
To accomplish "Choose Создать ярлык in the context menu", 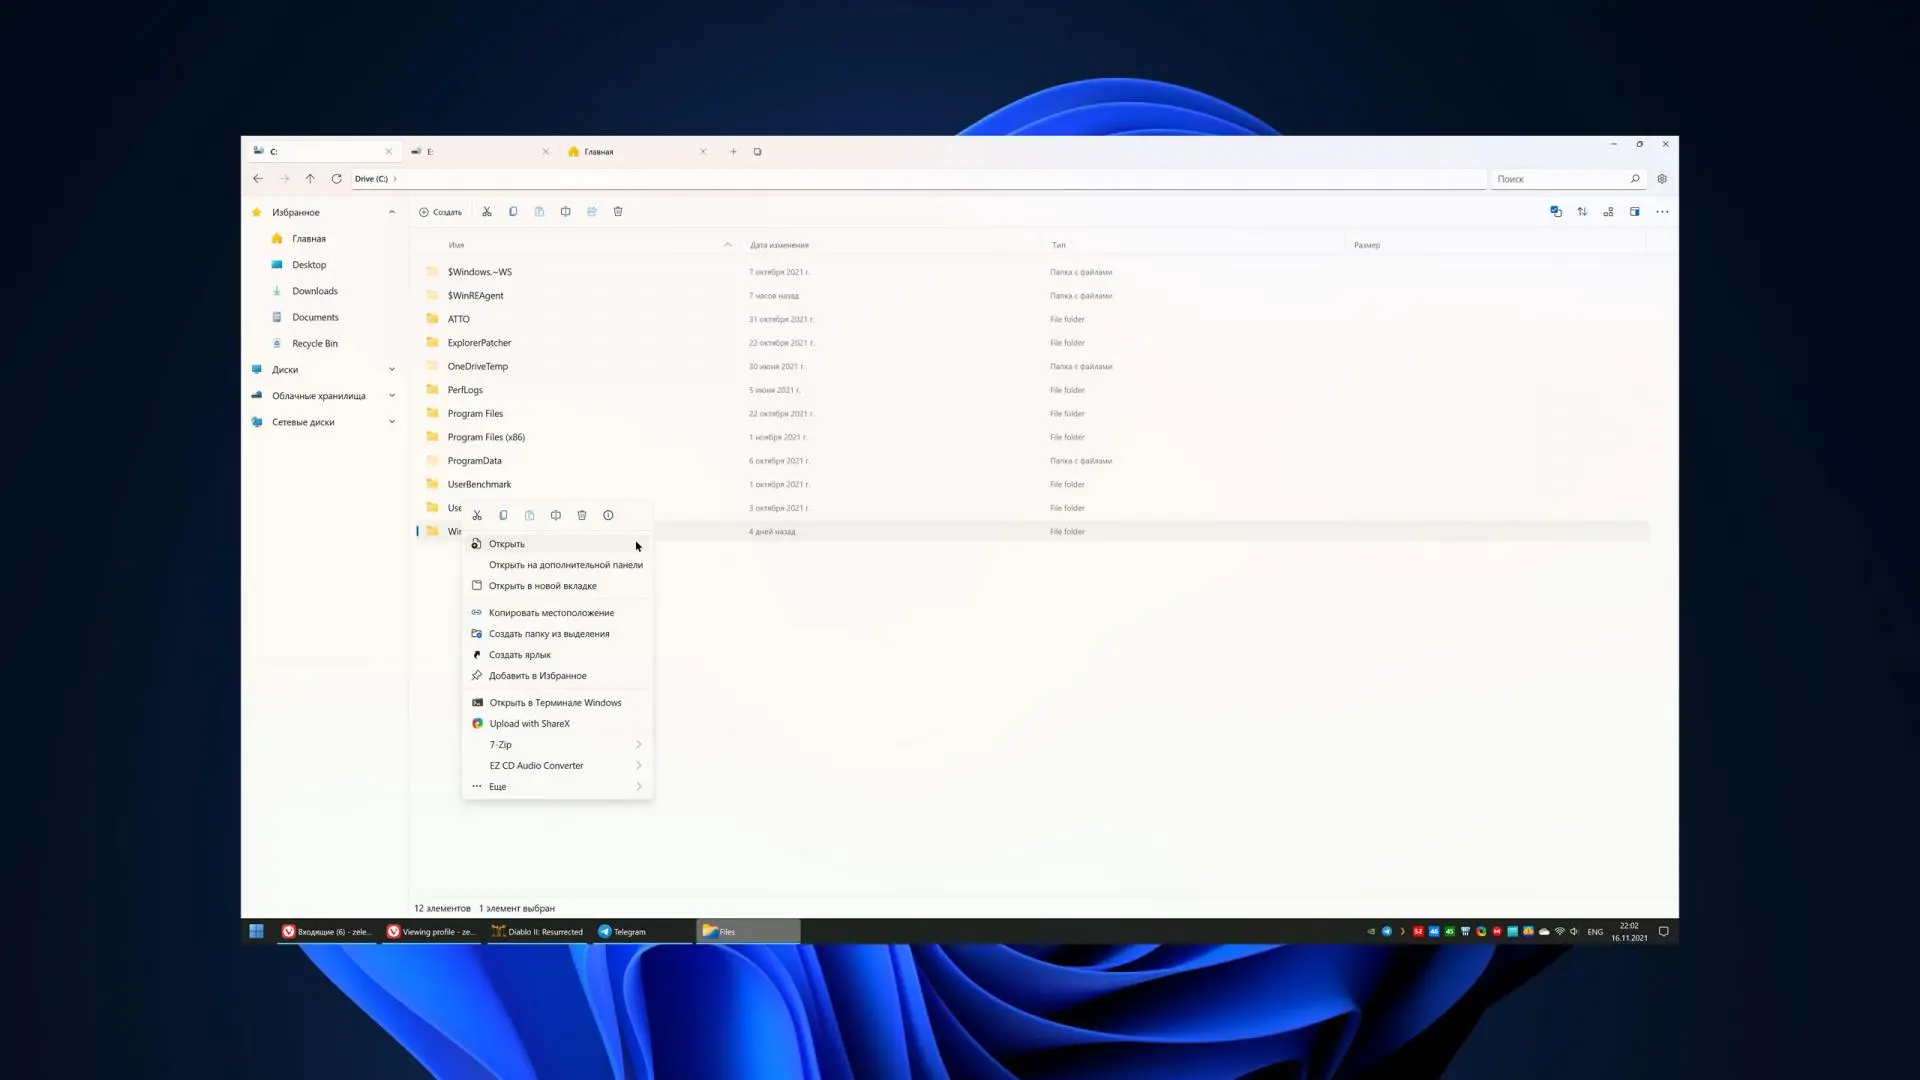I will coord(557,655).
